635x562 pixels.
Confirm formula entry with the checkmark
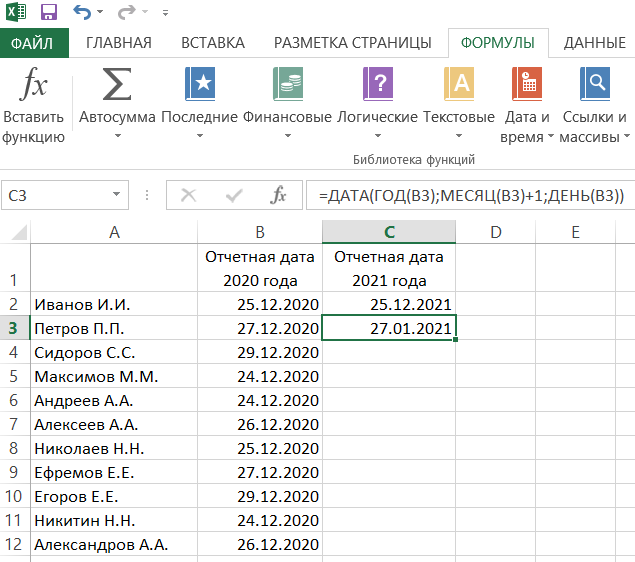click(234, 196)
